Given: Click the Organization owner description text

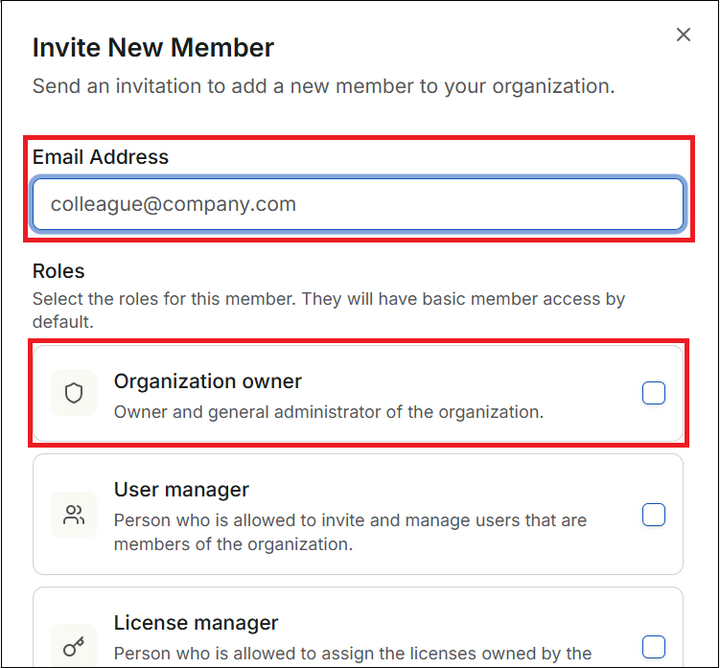Looking at the screenshot, I should click(x=328, y=411).
